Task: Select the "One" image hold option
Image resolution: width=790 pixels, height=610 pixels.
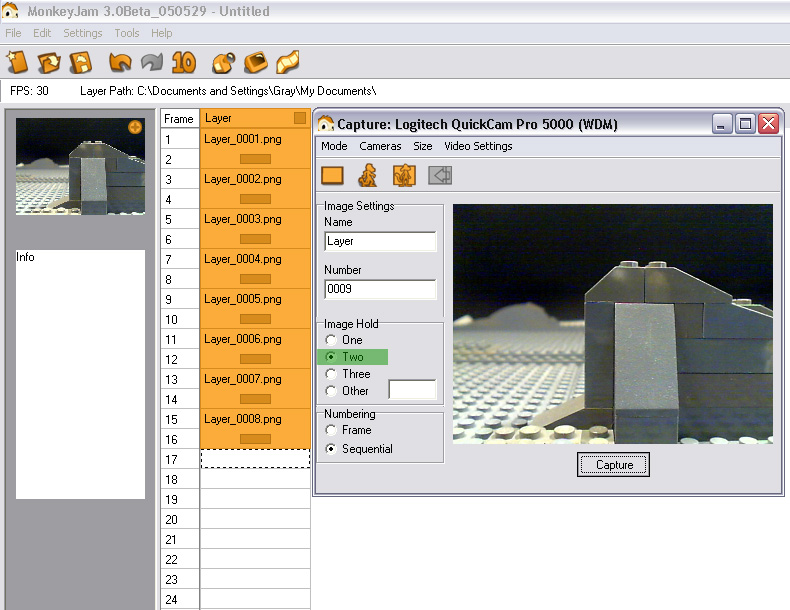Action: tap(331, 340)
